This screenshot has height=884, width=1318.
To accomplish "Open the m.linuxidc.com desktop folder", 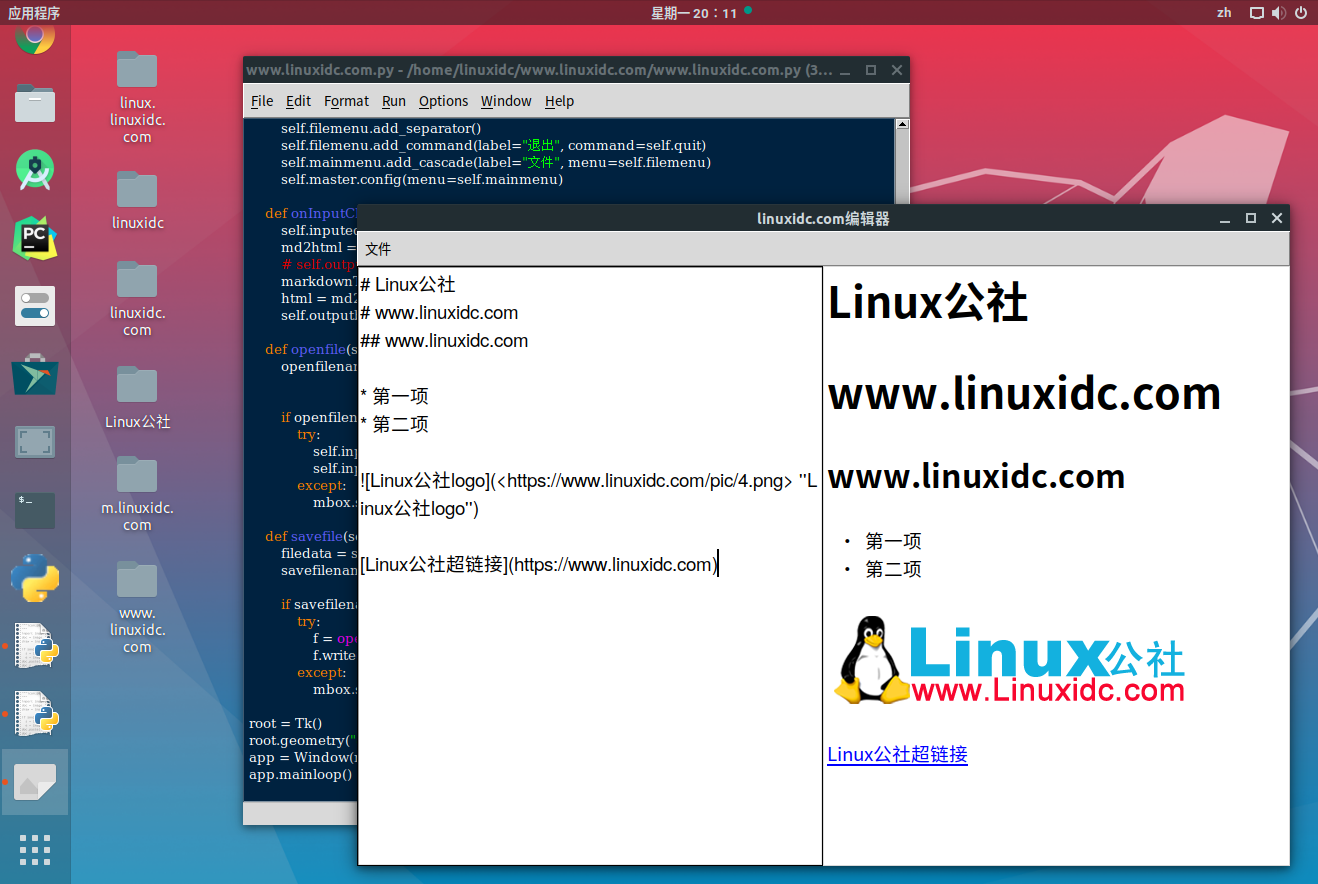I will click(x=137, y=494).
